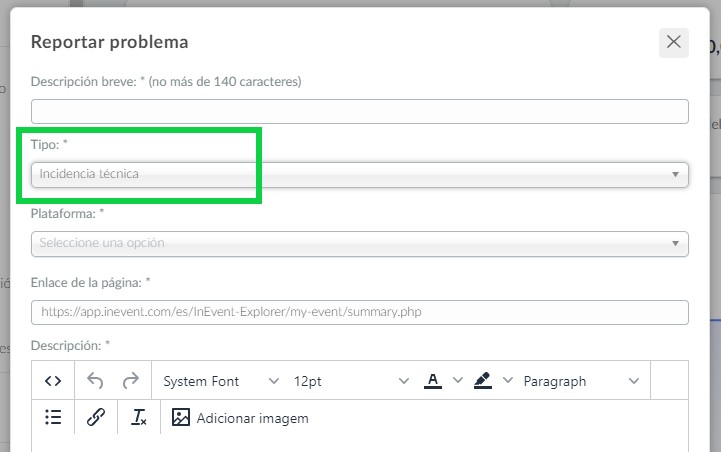Expand Paragraph block format dropdown
721x452 pixels.
(x=581, y=381)
